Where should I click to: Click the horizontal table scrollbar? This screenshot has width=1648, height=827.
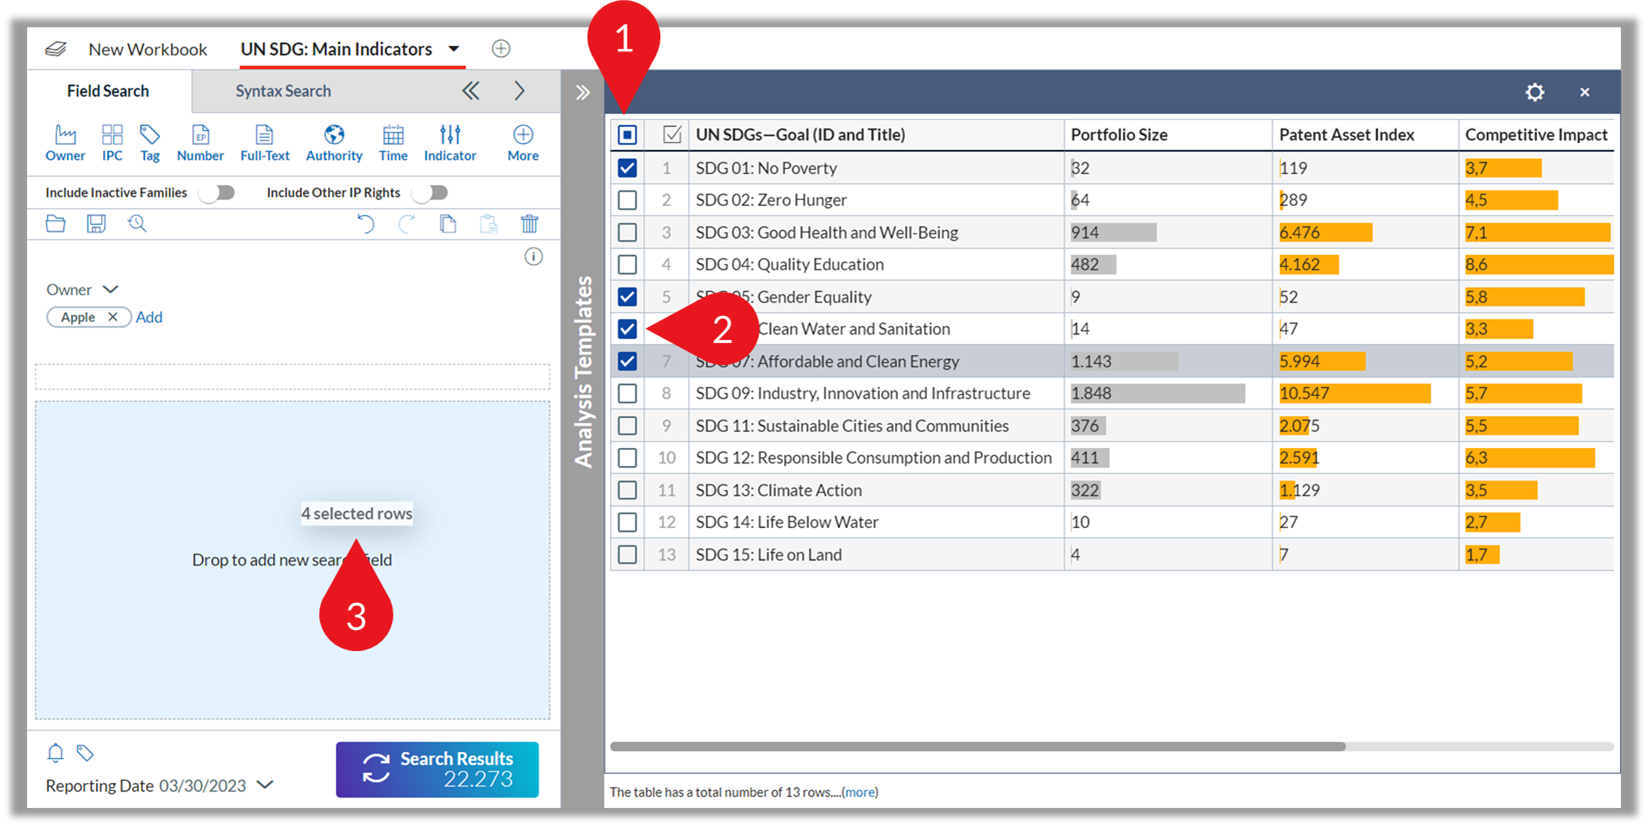977,746
